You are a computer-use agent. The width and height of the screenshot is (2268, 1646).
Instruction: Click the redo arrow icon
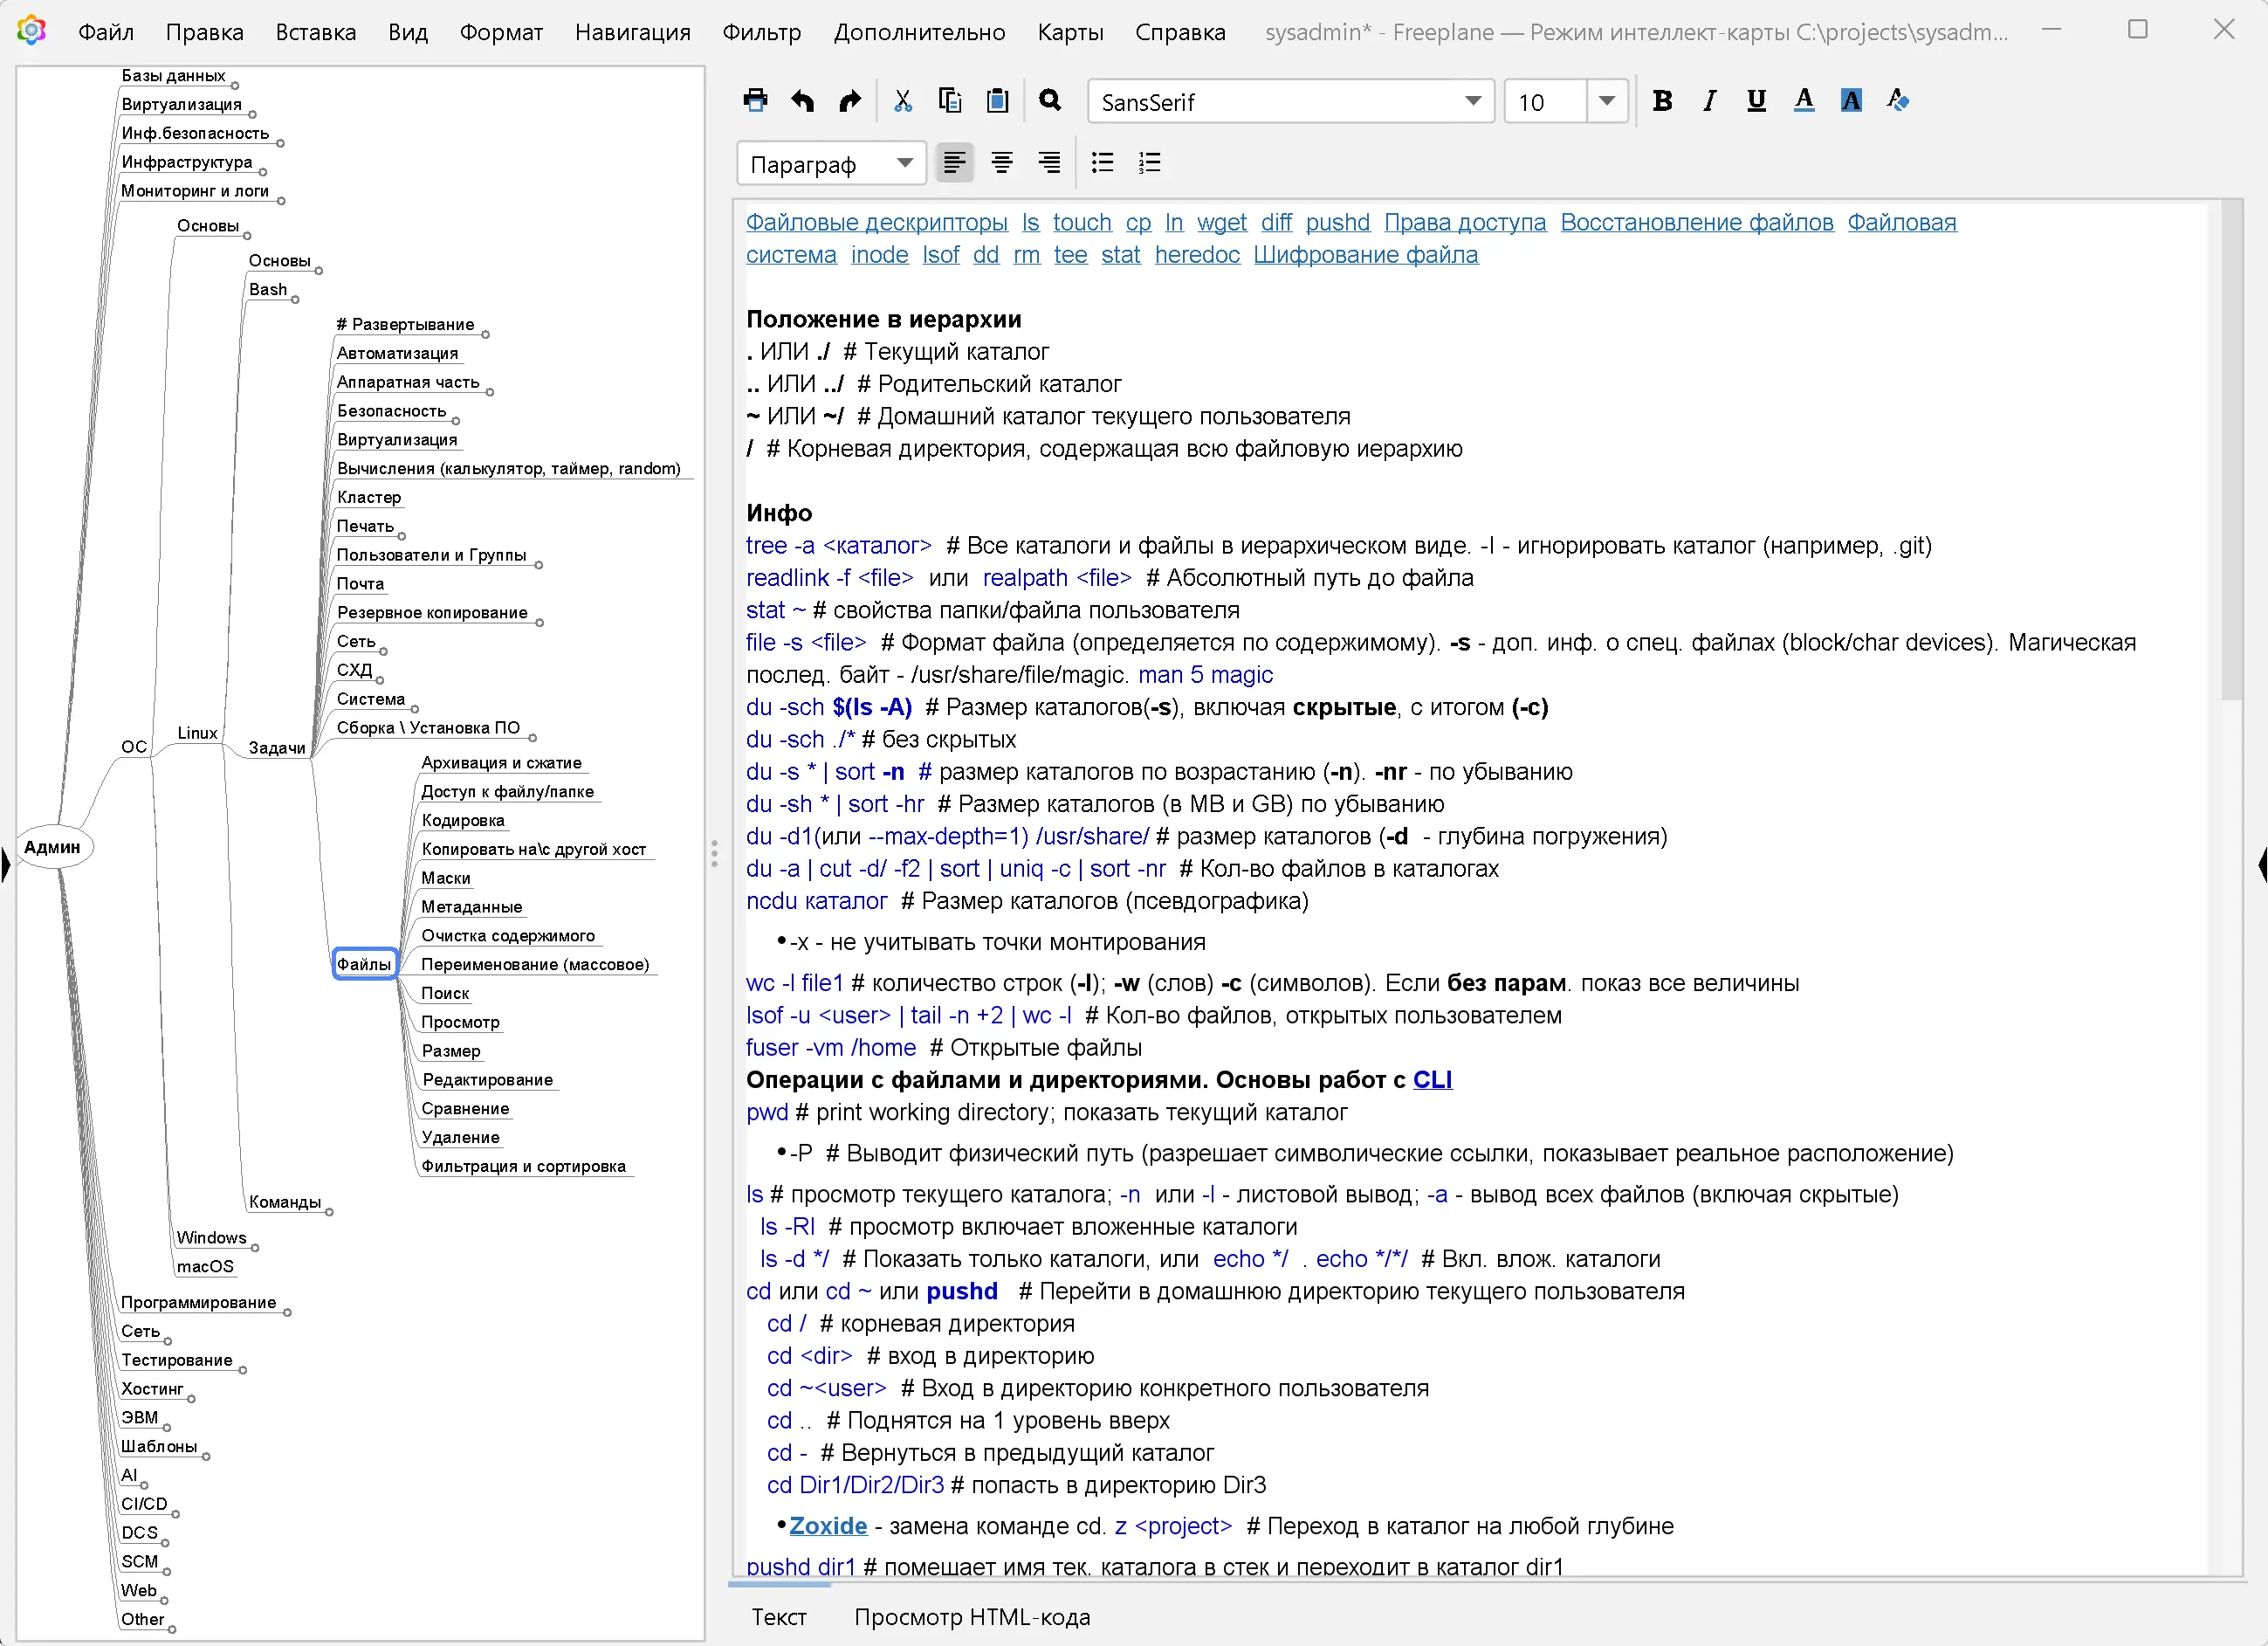pyautogui.click(x=850, y=100)
